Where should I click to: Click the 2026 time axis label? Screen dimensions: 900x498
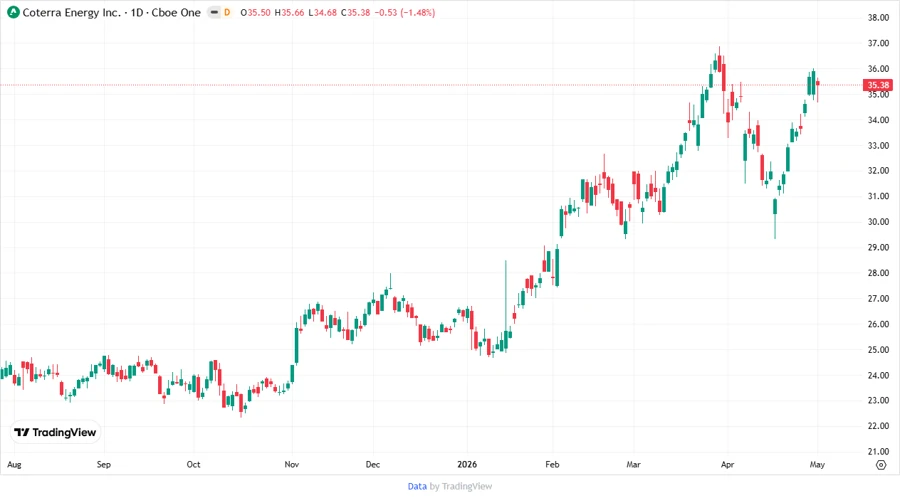467,464
